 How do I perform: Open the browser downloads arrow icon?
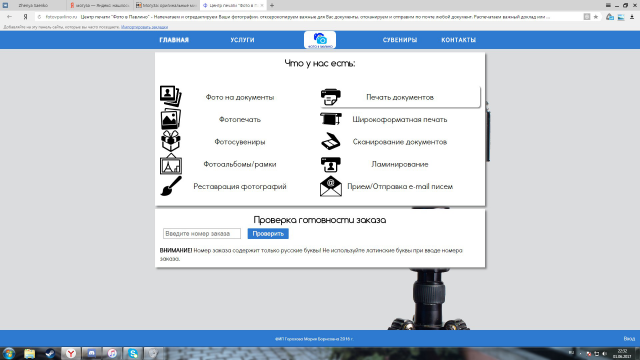[x=632, y=17]
